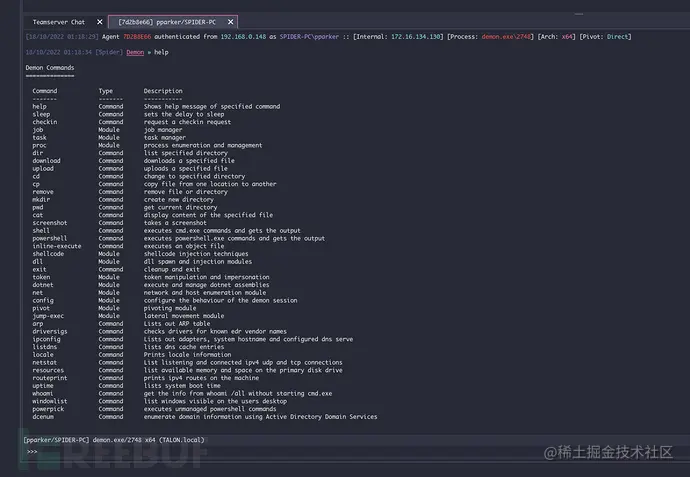Click the 'Type' column header
The image size is (690, 477).
tap(106, 91)
